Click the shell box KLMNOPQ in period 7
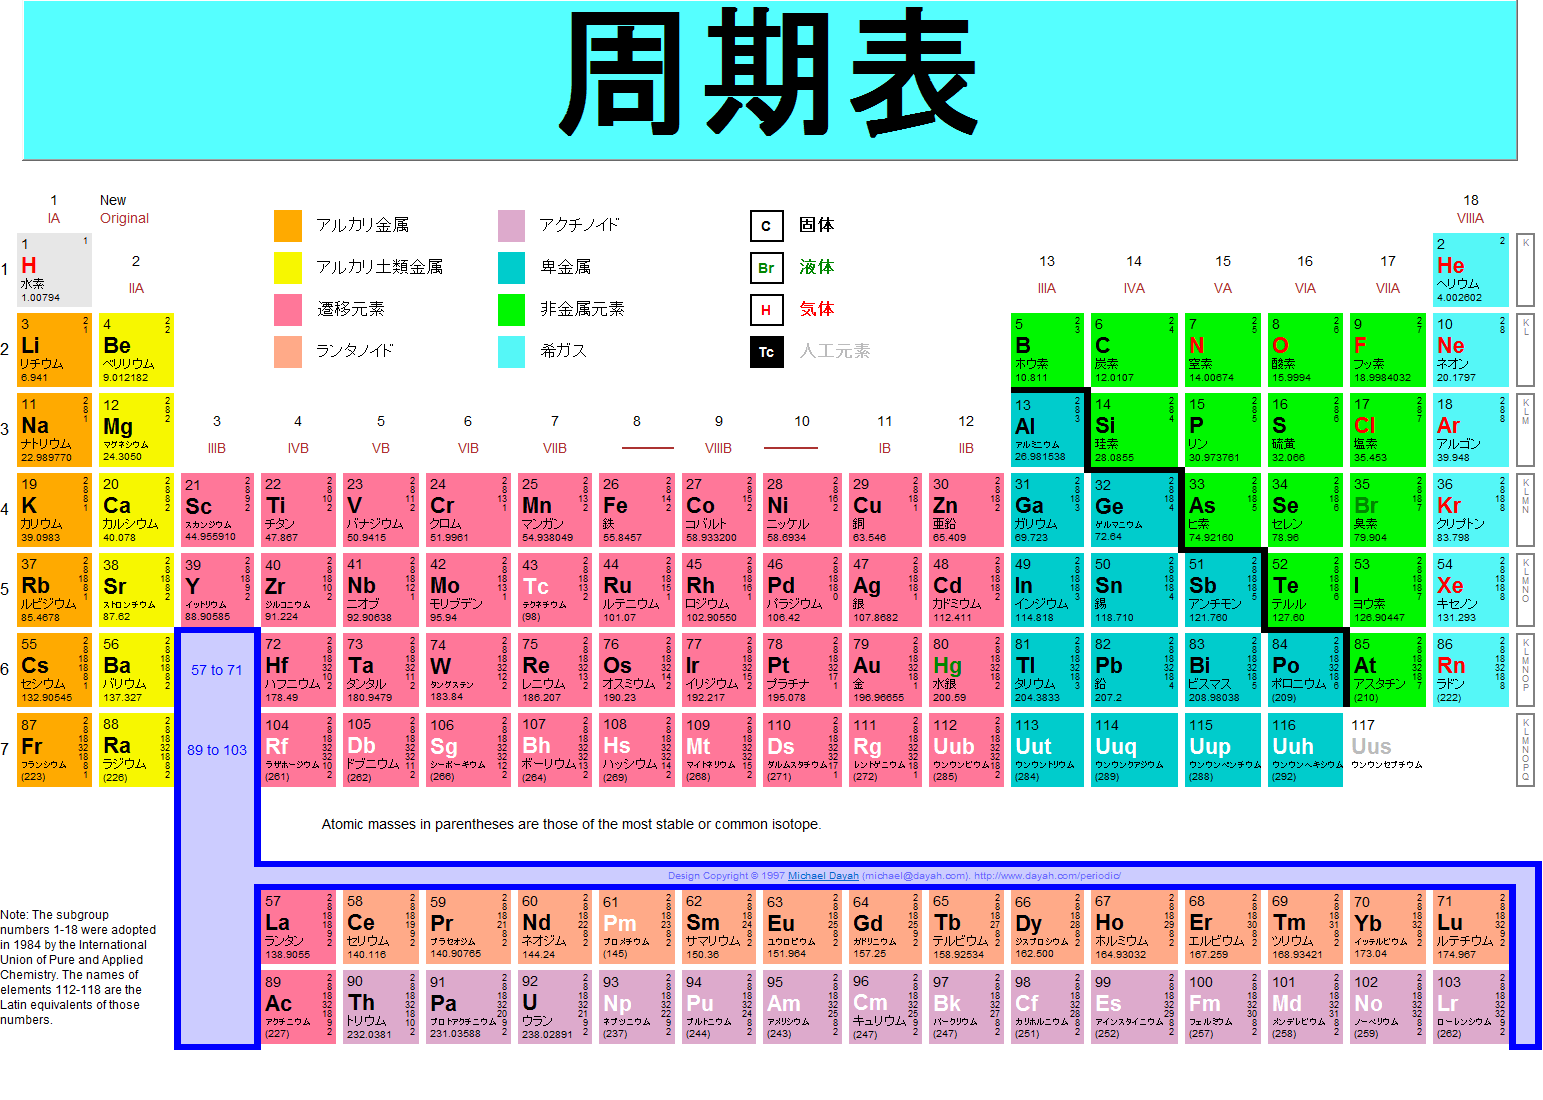 click(x=1525, y=750)
